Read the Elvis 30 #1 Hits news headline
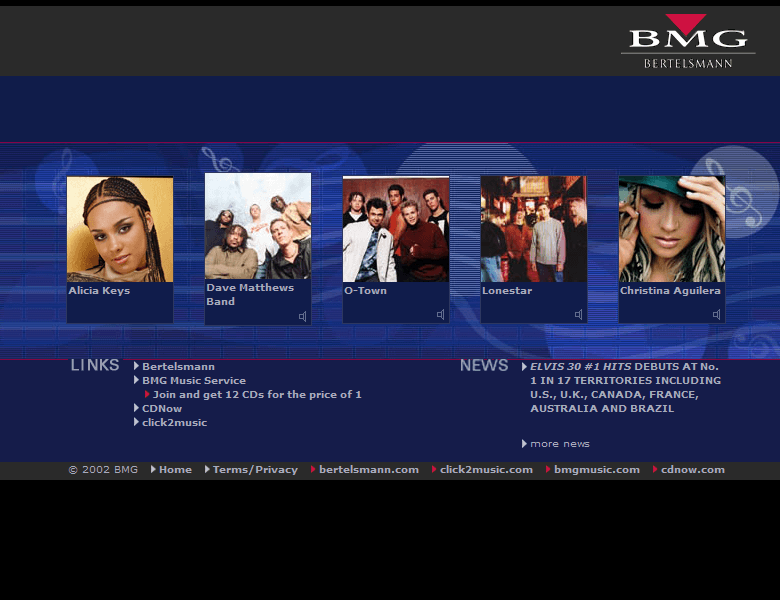 [x=625, y=388]
